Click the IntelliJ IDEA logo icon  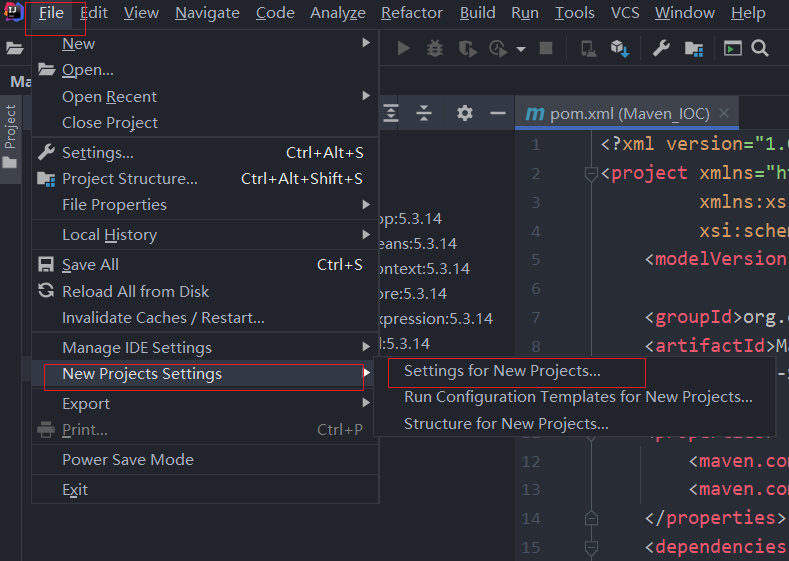pos(14,12)
